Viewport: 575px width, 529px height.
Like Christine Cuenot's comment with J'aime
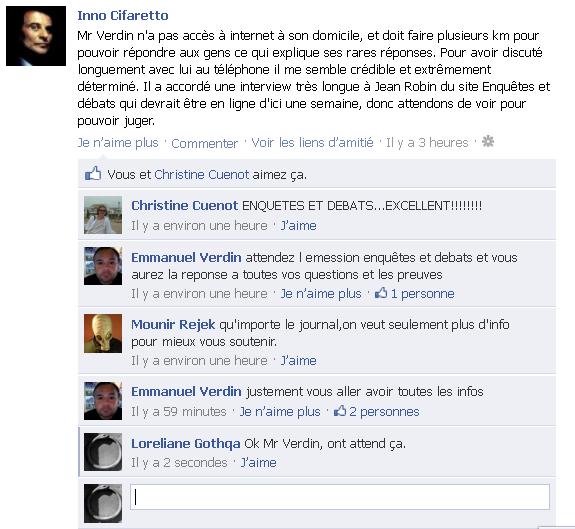pos(299,225)
